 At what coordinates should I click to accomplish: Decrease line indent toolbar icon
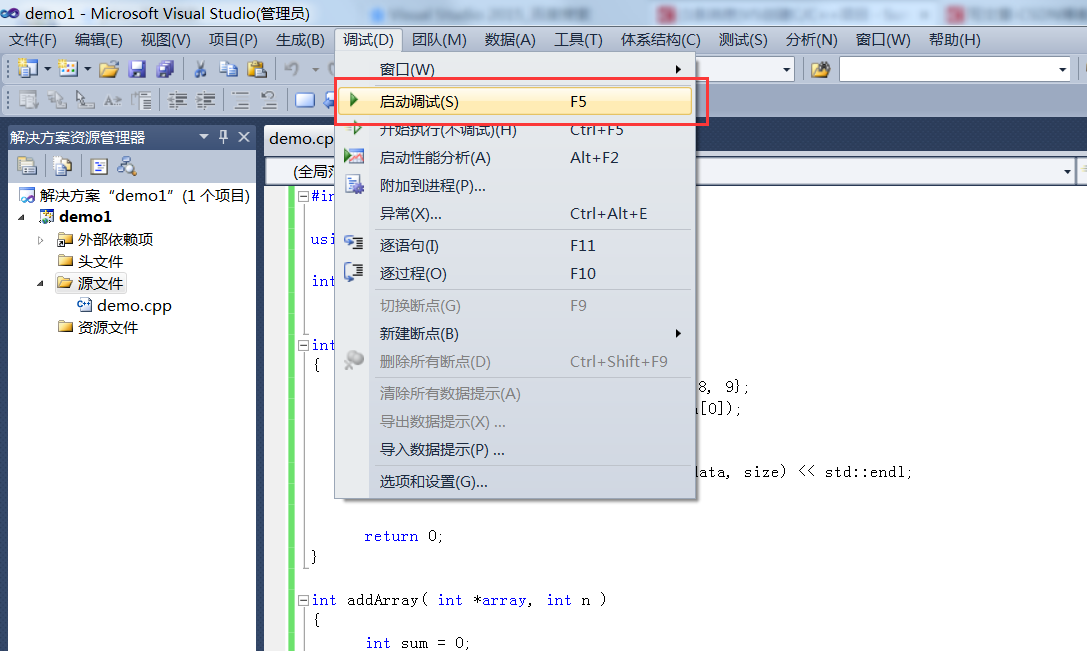coord(177,101)
